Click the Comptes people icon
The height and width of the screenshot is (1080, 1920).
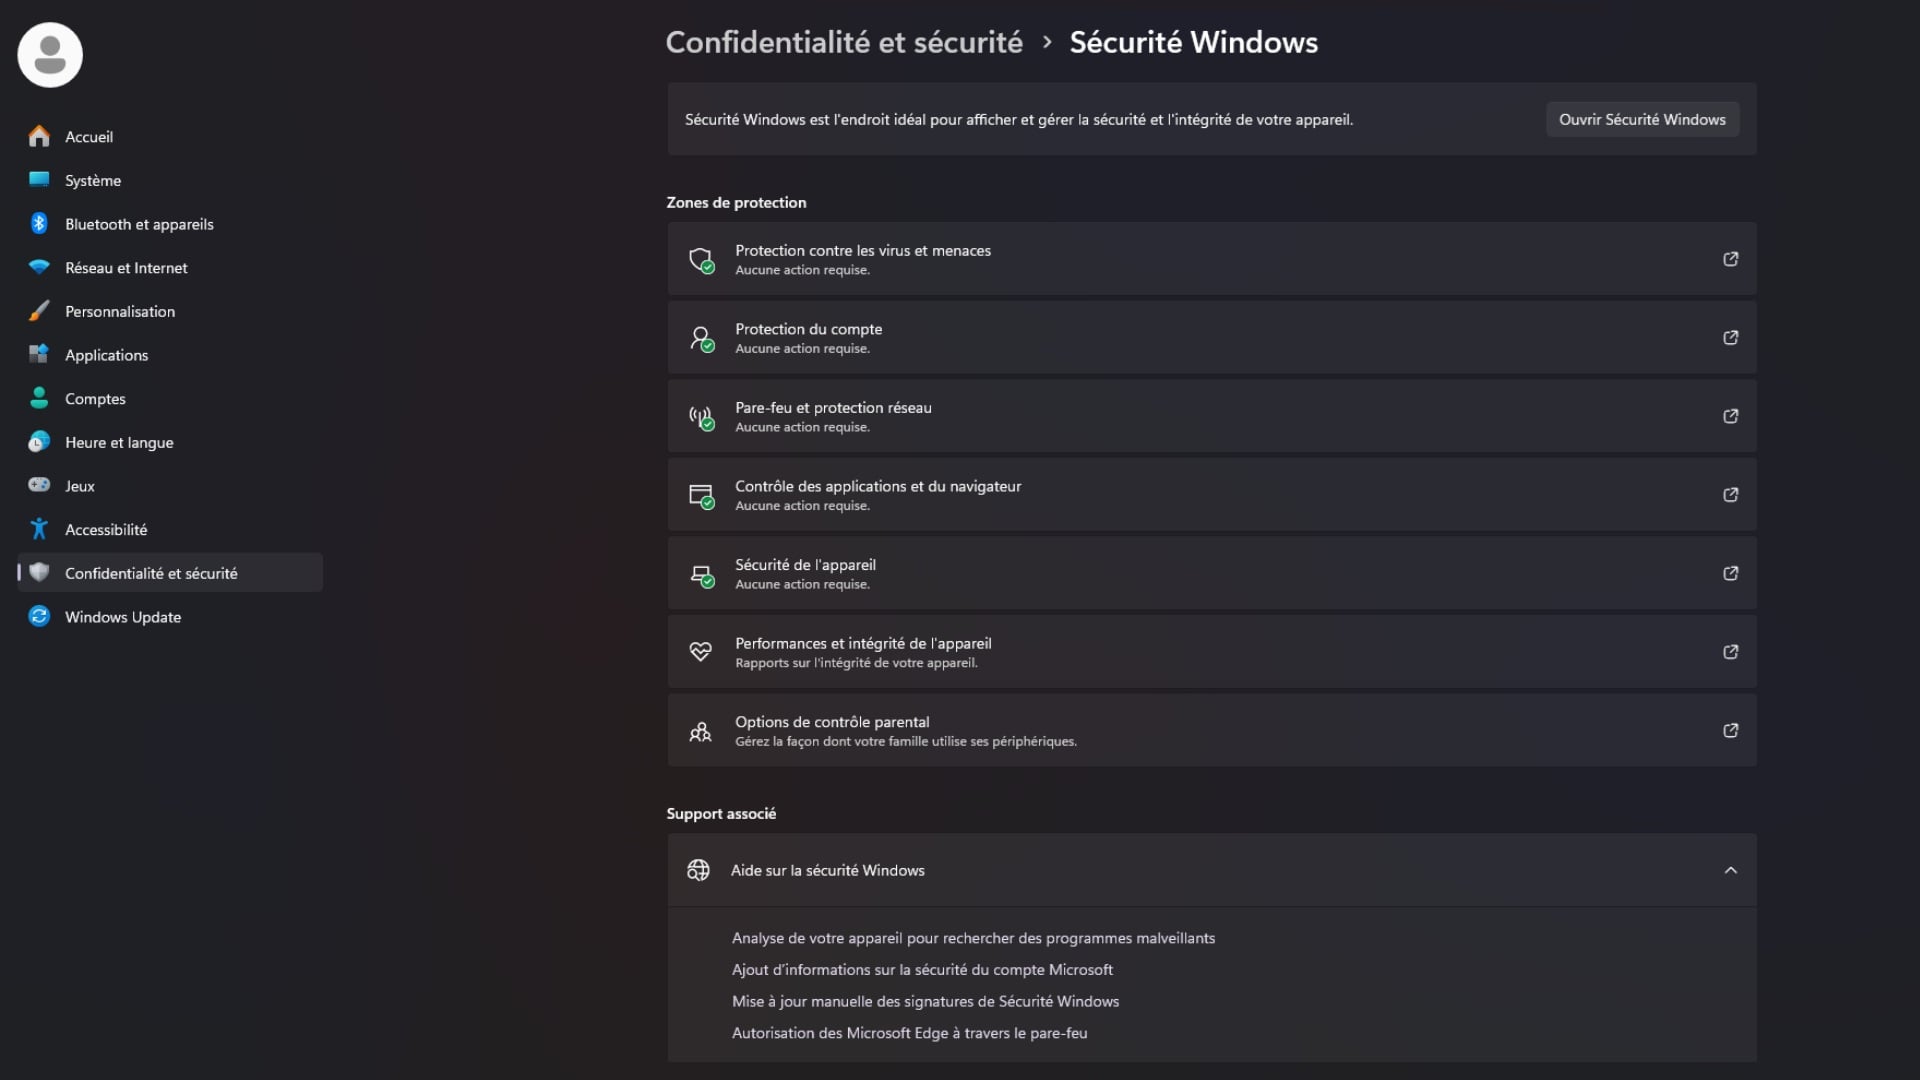pos(38,397)
